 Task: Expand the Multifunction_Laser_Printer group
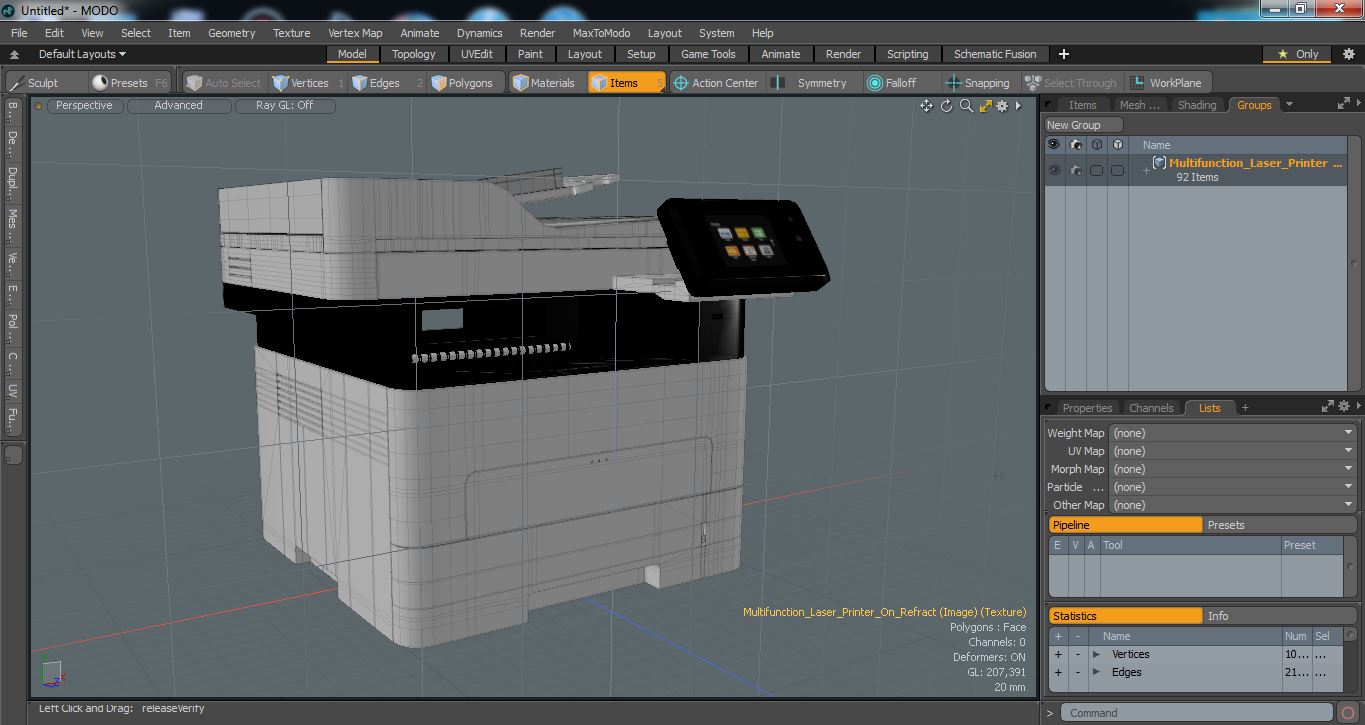[x=1146, y=170]
